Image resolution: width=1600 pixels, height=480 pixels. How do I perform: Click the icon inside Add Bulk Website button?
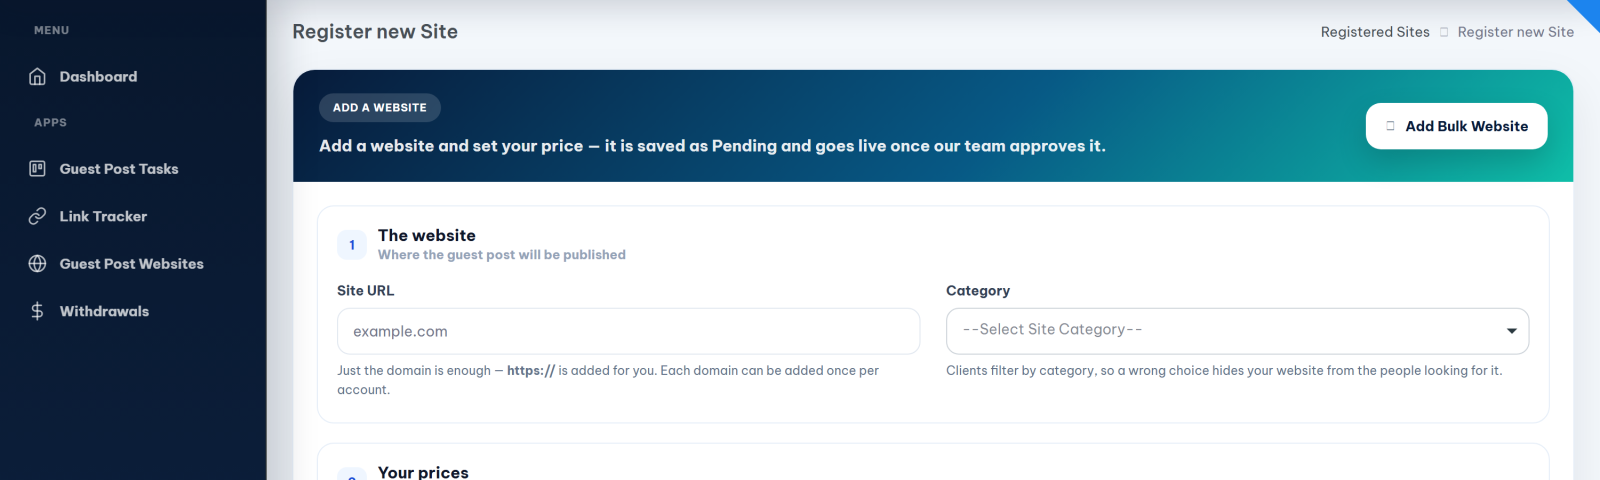(1390, 126)
